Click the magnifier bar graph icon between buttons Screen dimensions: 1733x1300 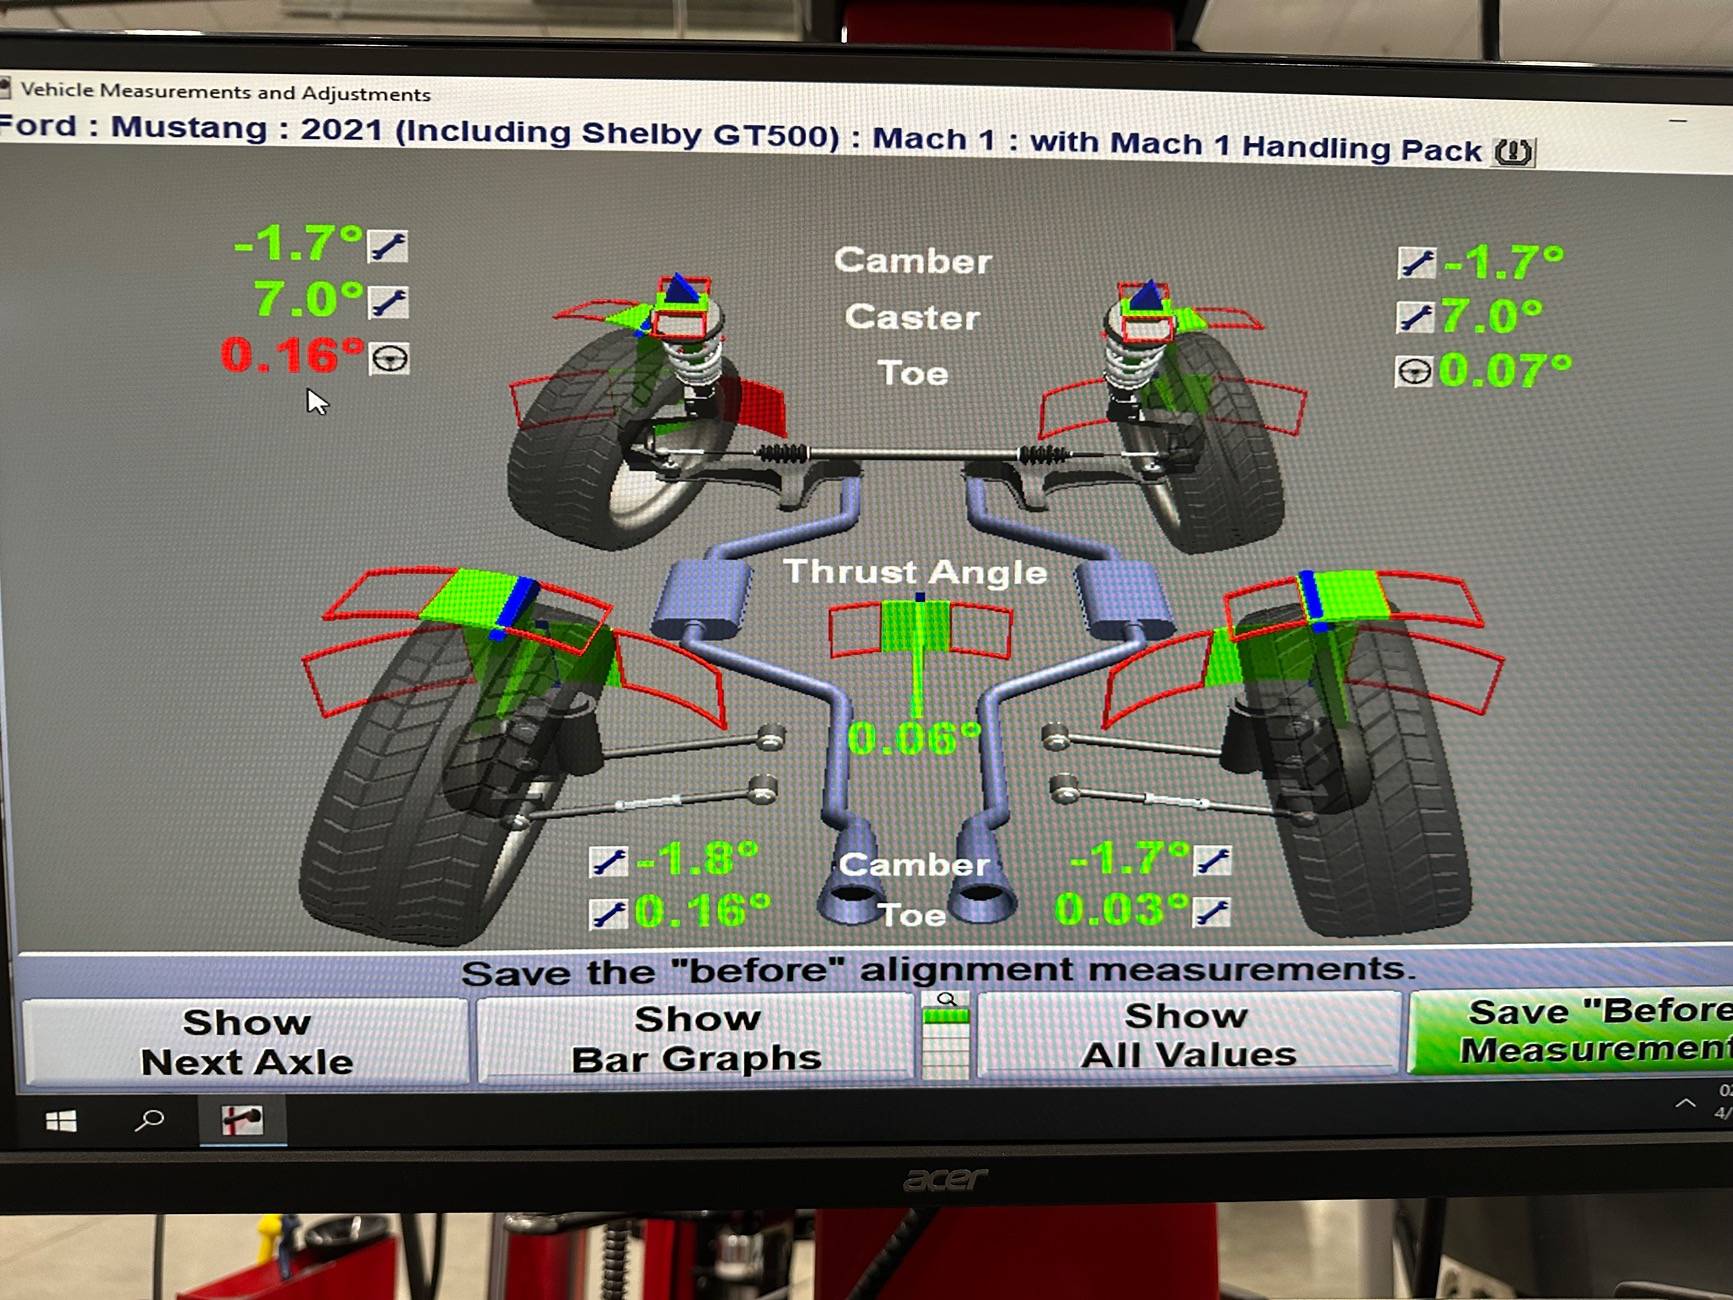[x=946, y=1036]
